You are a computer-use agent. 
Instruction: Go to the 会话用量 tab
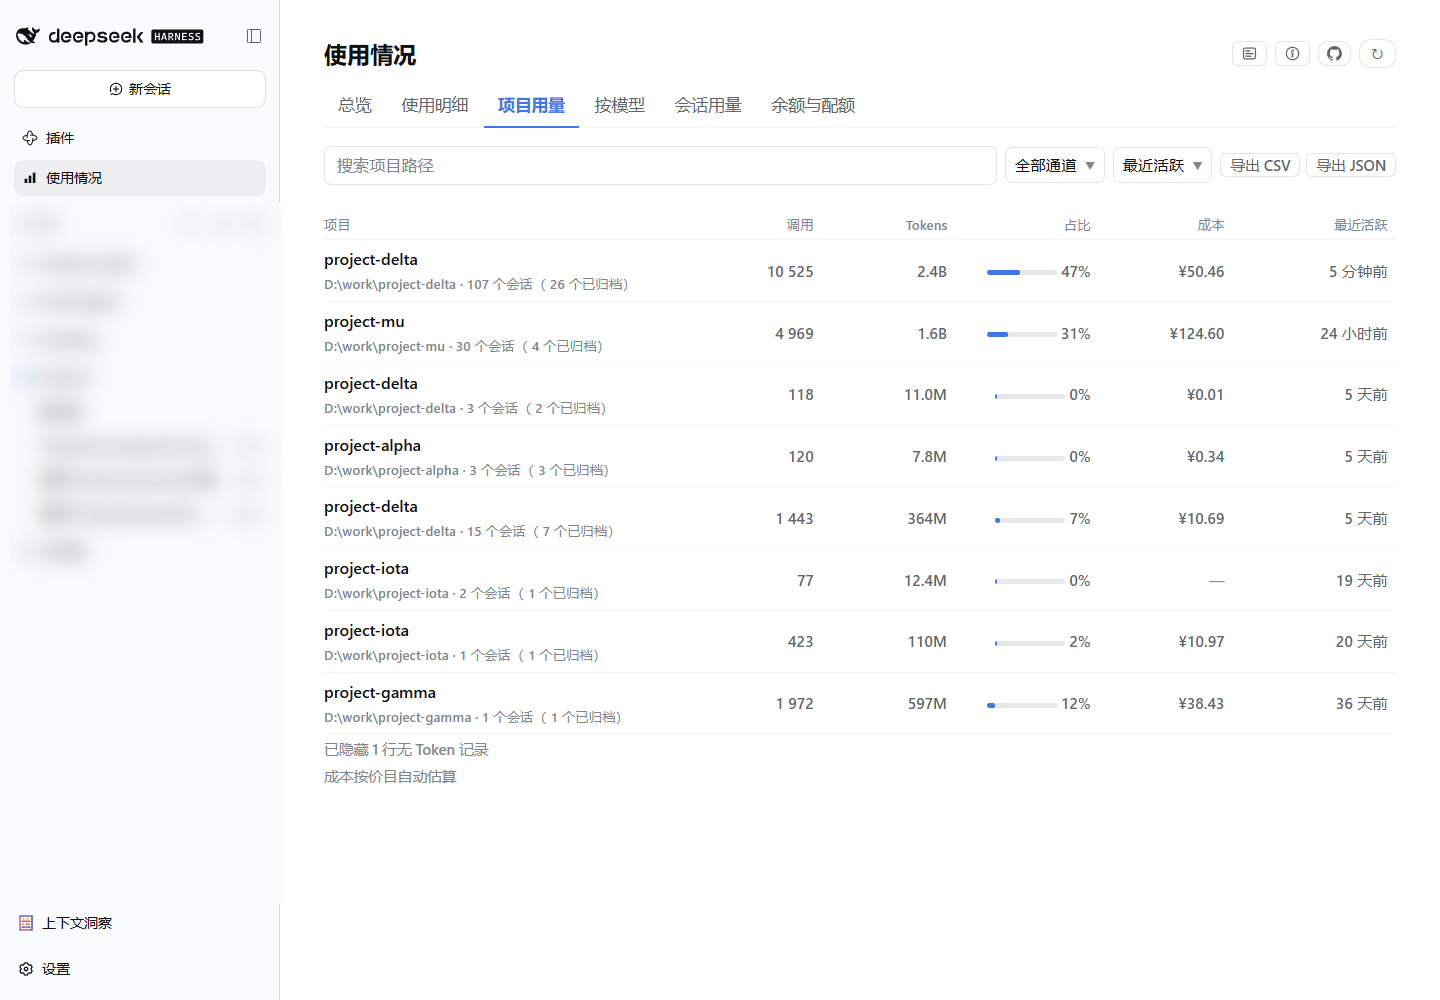pos(708,105)
